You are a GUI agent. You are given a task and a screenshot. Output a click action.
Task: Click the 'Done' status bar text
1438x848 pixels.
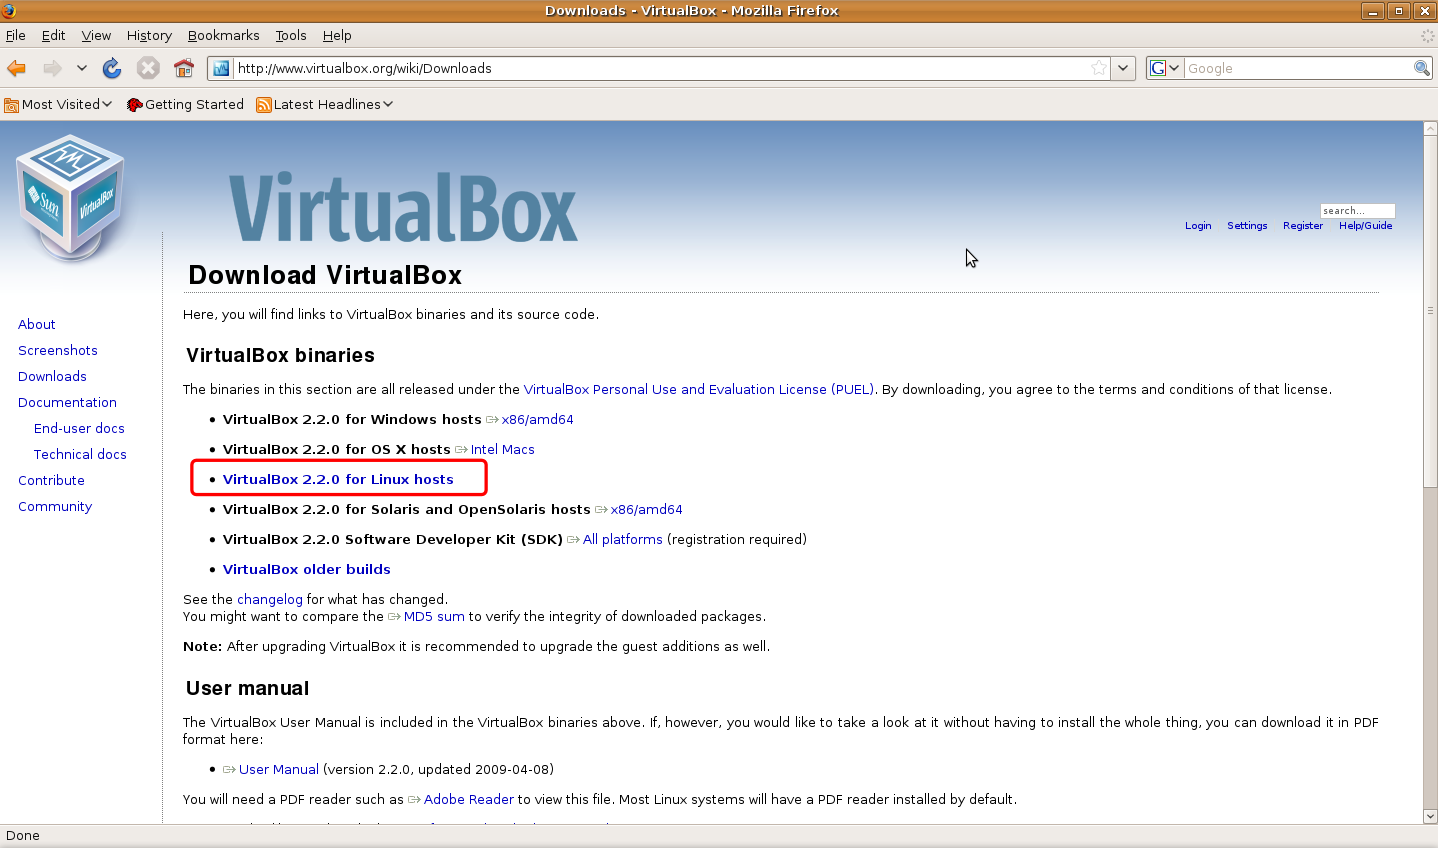tap(23, 835)
